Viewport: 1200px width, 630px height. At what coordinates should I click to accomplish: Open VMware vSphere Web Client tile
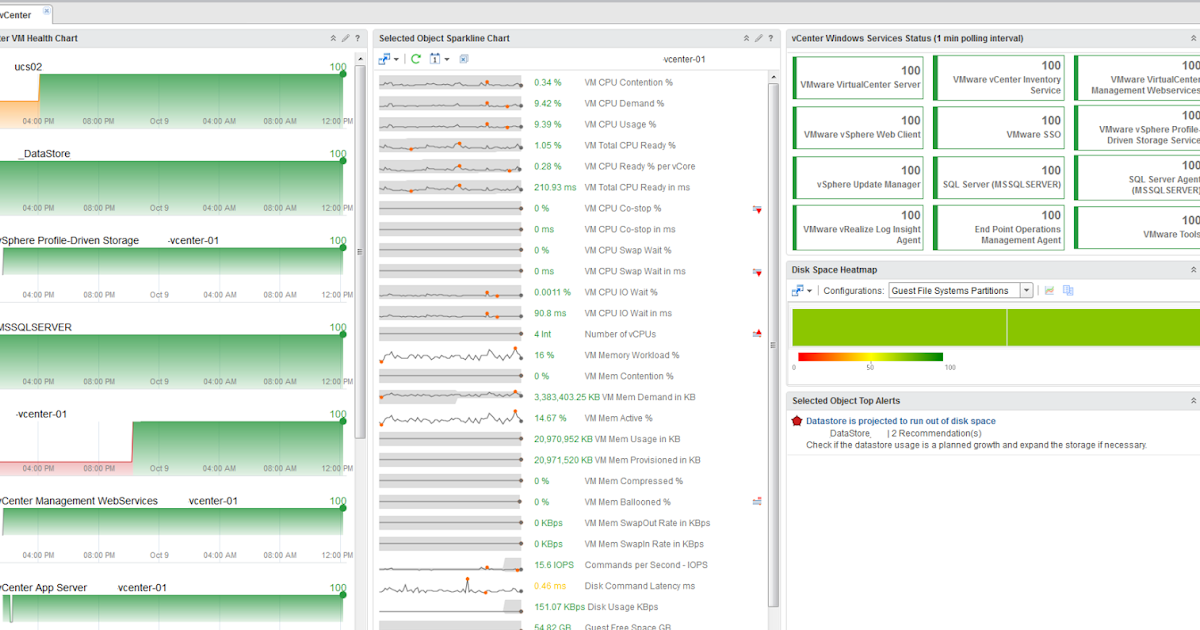pyautogui.click(x=859, y=128)
